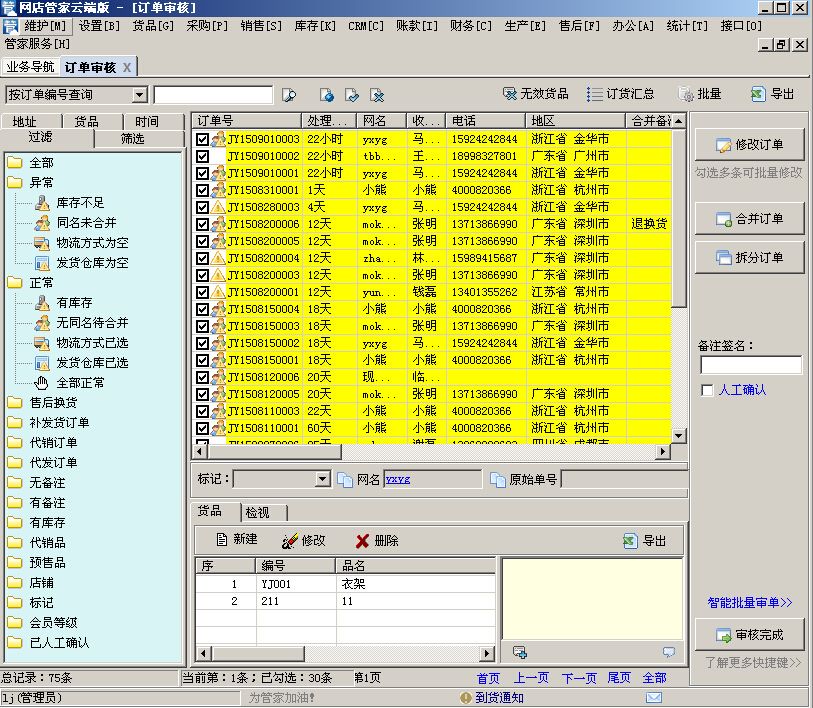
Task: Click the 备注签名 input field
Action: (x=750, y=365)
